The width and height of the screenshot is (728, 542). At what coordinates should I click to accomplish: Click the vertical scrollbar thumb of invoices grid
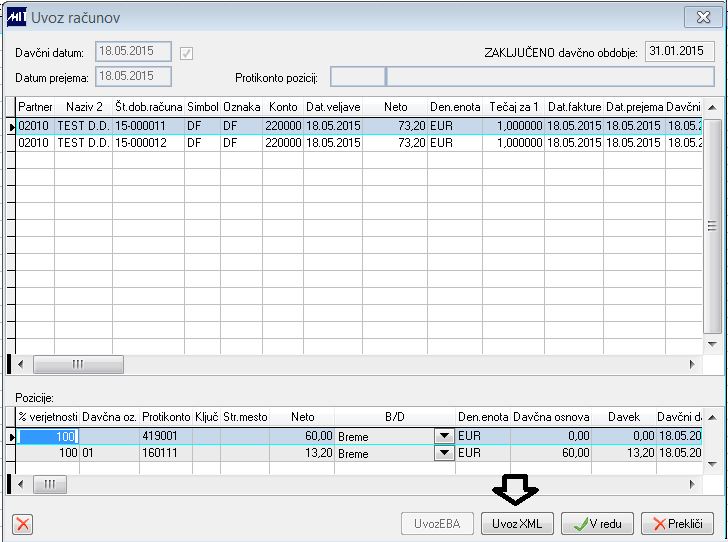tap(712, 226)
